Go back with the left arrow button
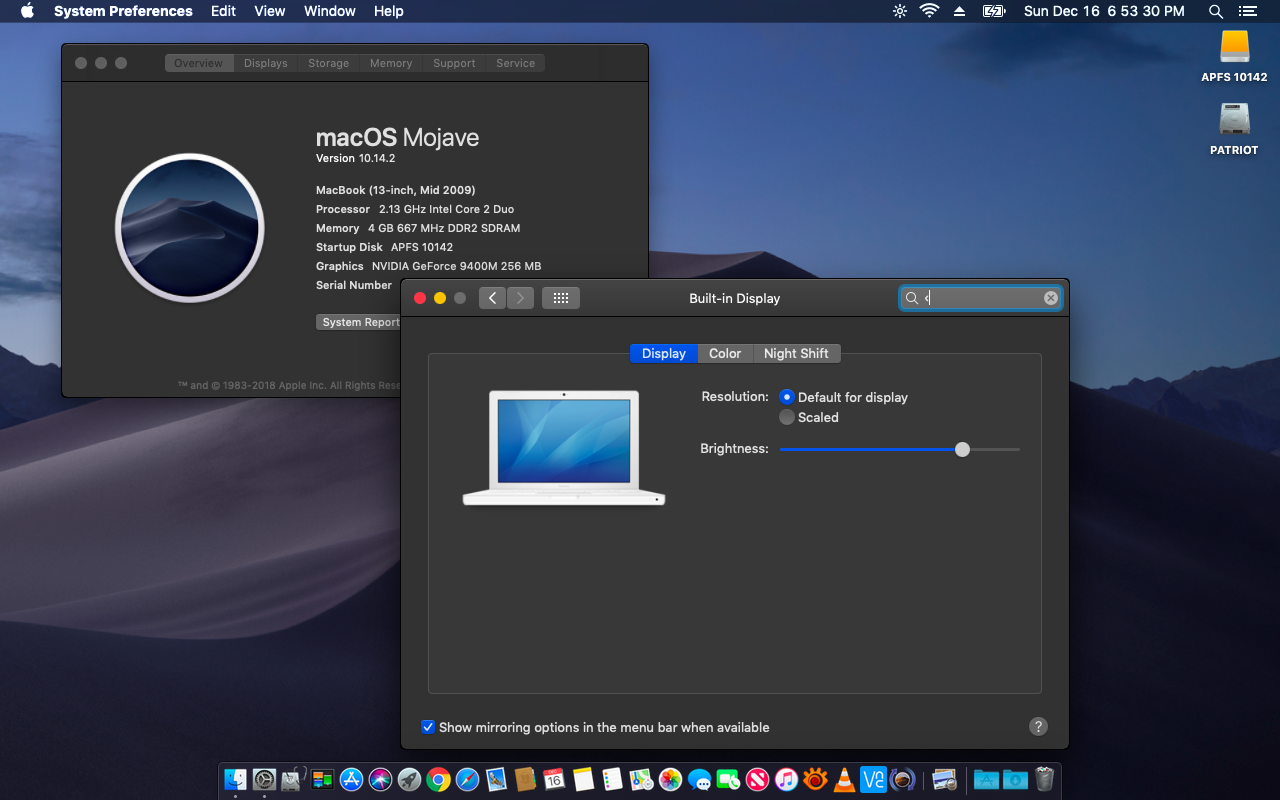This screenshot has width=1280, height=800. click(492, 298)
